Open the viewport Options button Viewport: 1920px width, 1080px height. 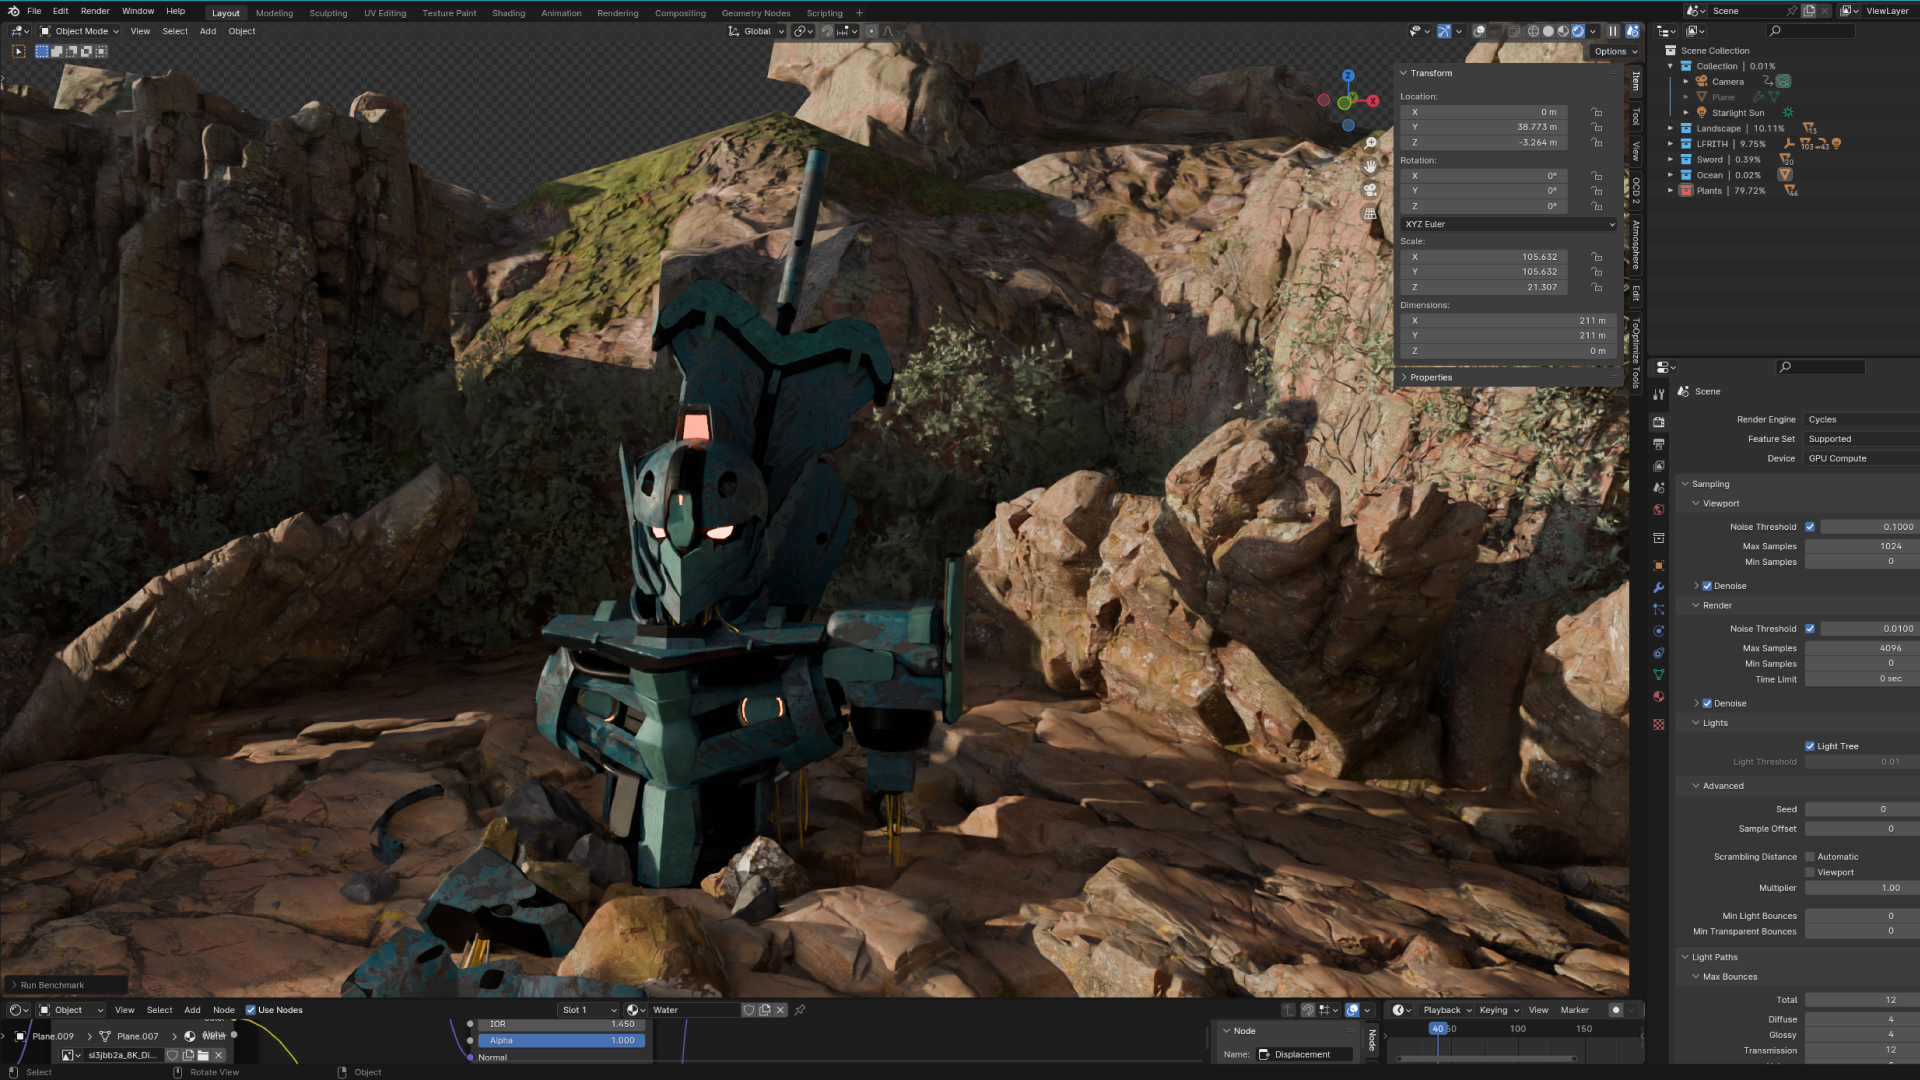click(x=1615, y=51)
